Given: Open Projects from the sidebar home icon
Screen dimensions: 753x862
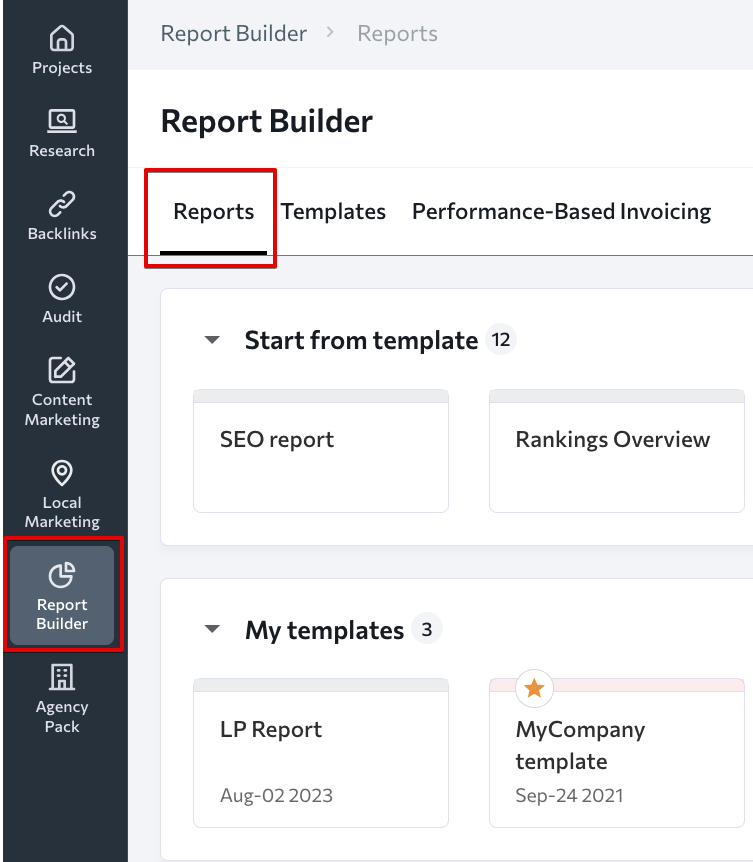Looking at the screenshot, I should 62,38.
